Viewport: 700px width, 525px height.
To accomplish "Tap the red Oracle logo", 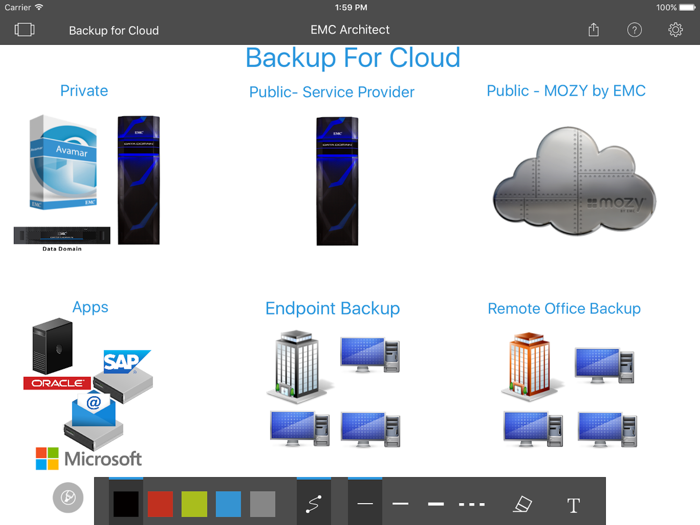I will (57, 383).
